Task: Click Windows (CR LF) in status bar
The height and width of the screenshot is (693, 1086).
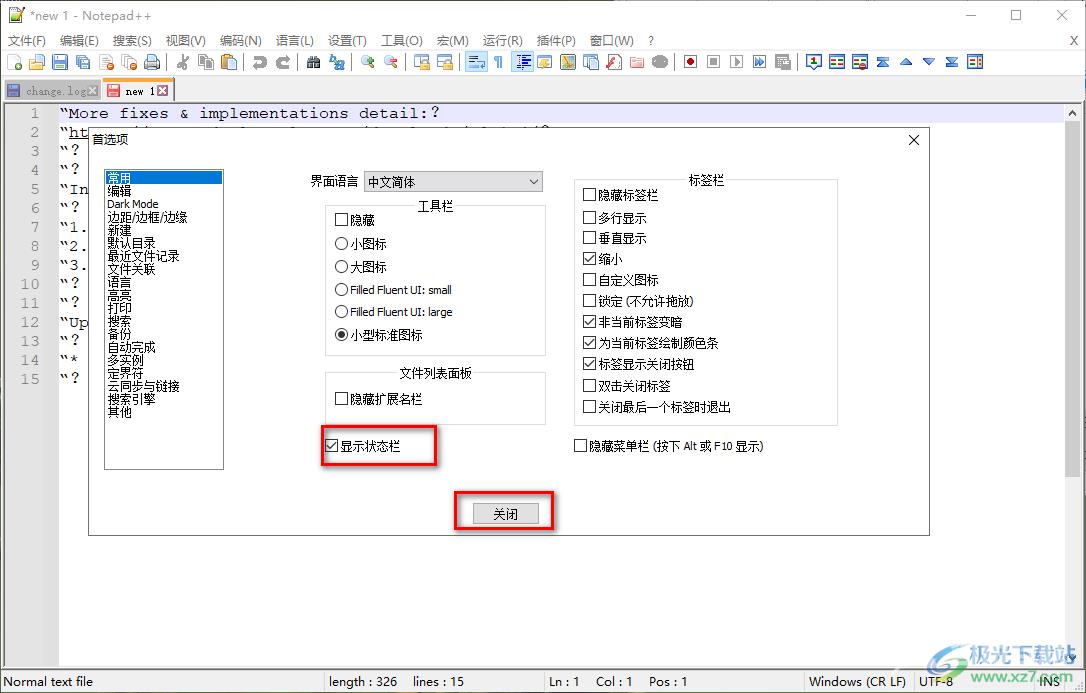Action: click(857, 681)
